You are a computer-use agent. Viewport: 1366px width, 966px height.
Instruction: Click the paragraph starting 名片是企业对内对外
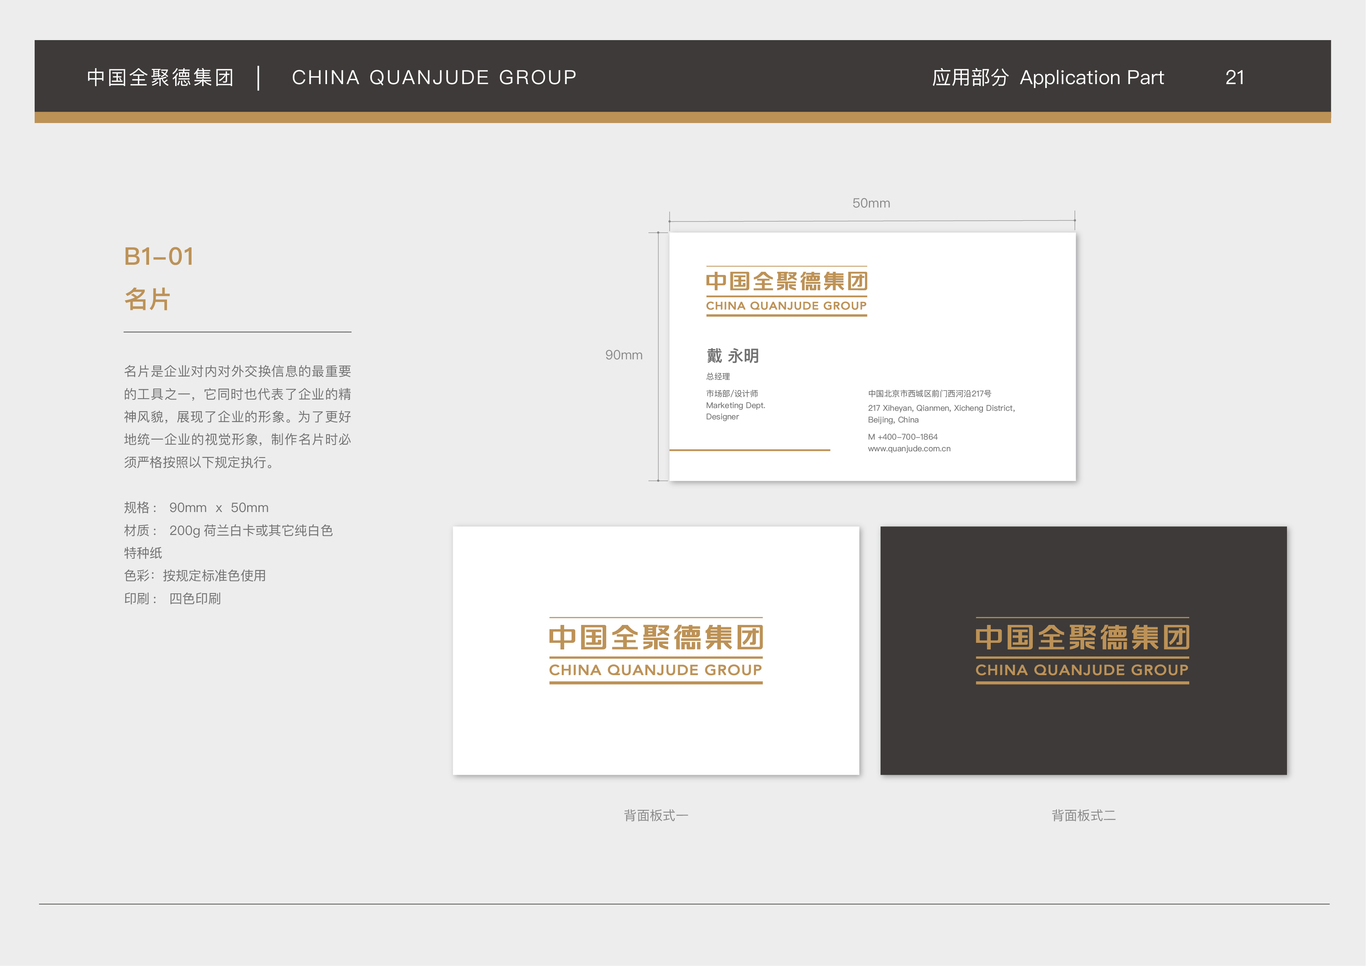pyautogui.click(x=238, y=416)
